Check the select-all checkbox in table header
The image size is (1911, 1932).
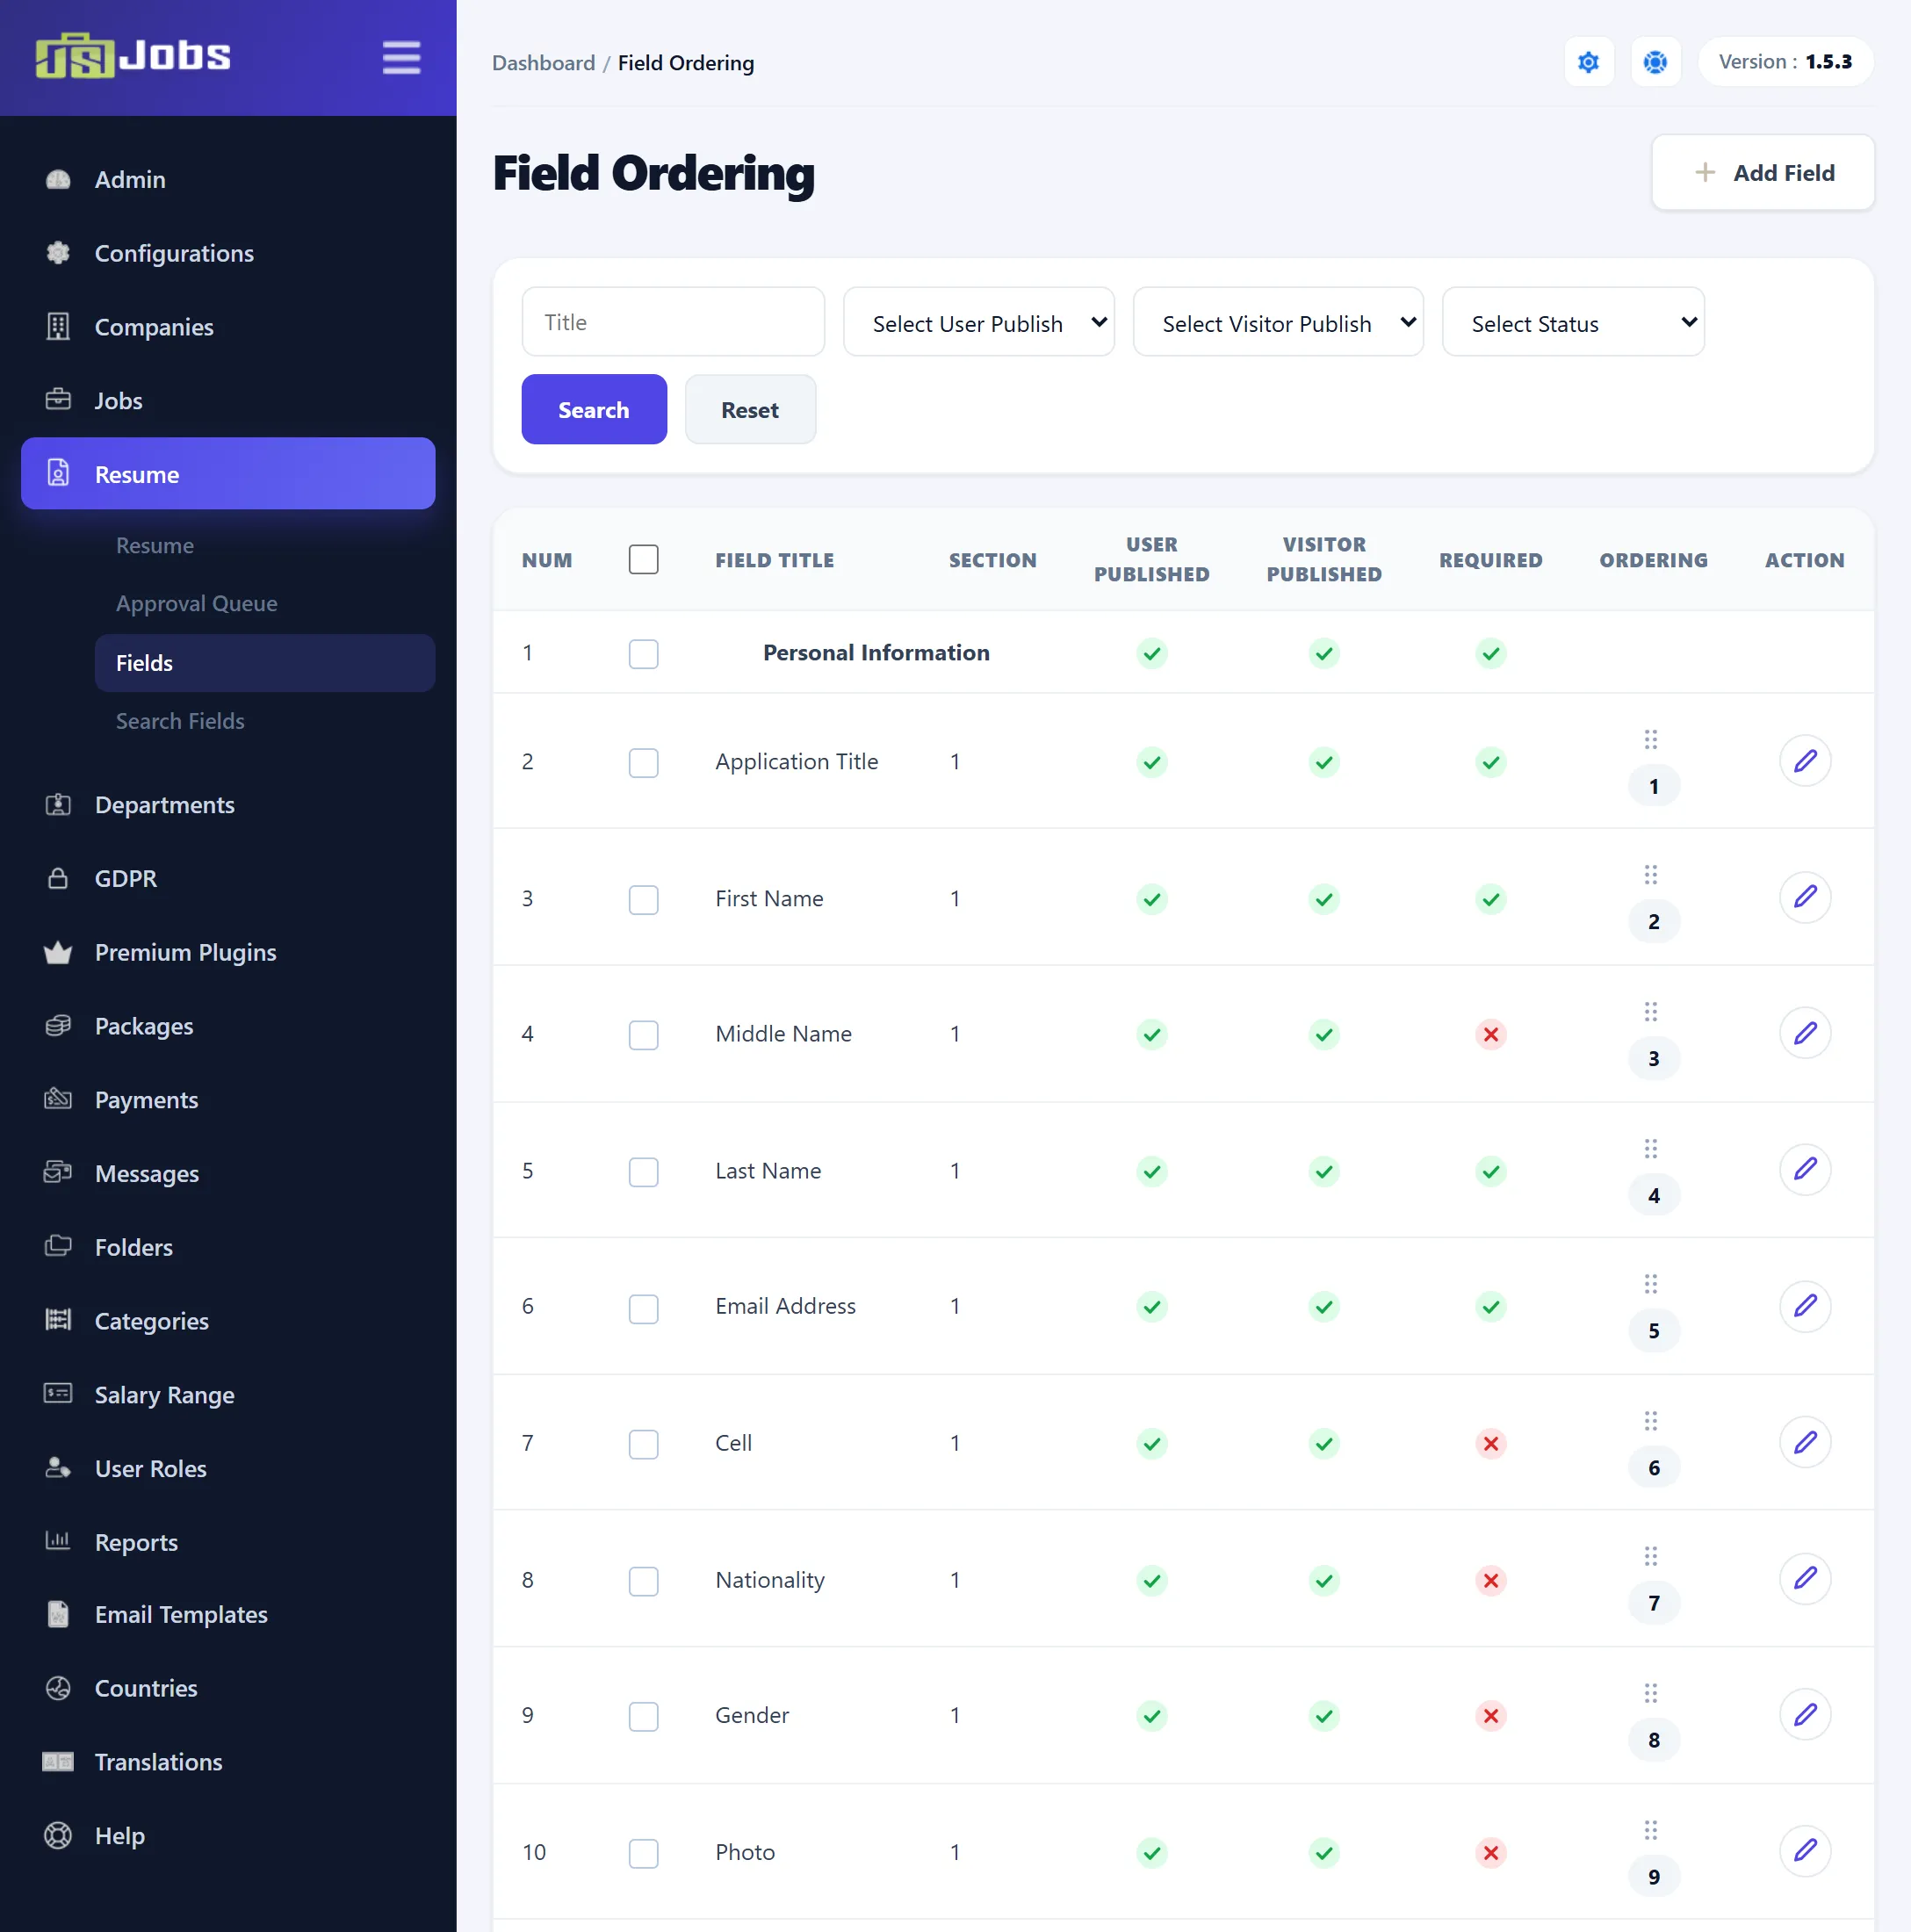click(x=643, y=559)
